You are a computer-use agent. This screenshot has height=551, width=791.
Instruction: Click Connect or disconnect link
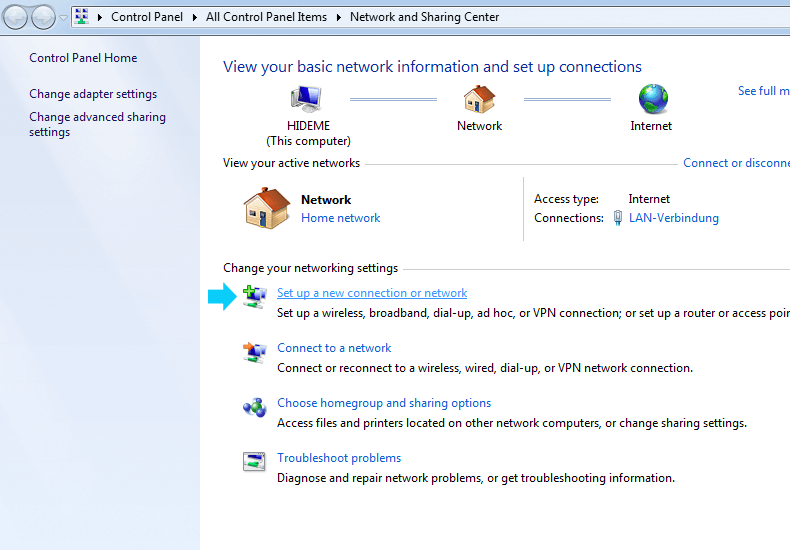pos(737,163)
